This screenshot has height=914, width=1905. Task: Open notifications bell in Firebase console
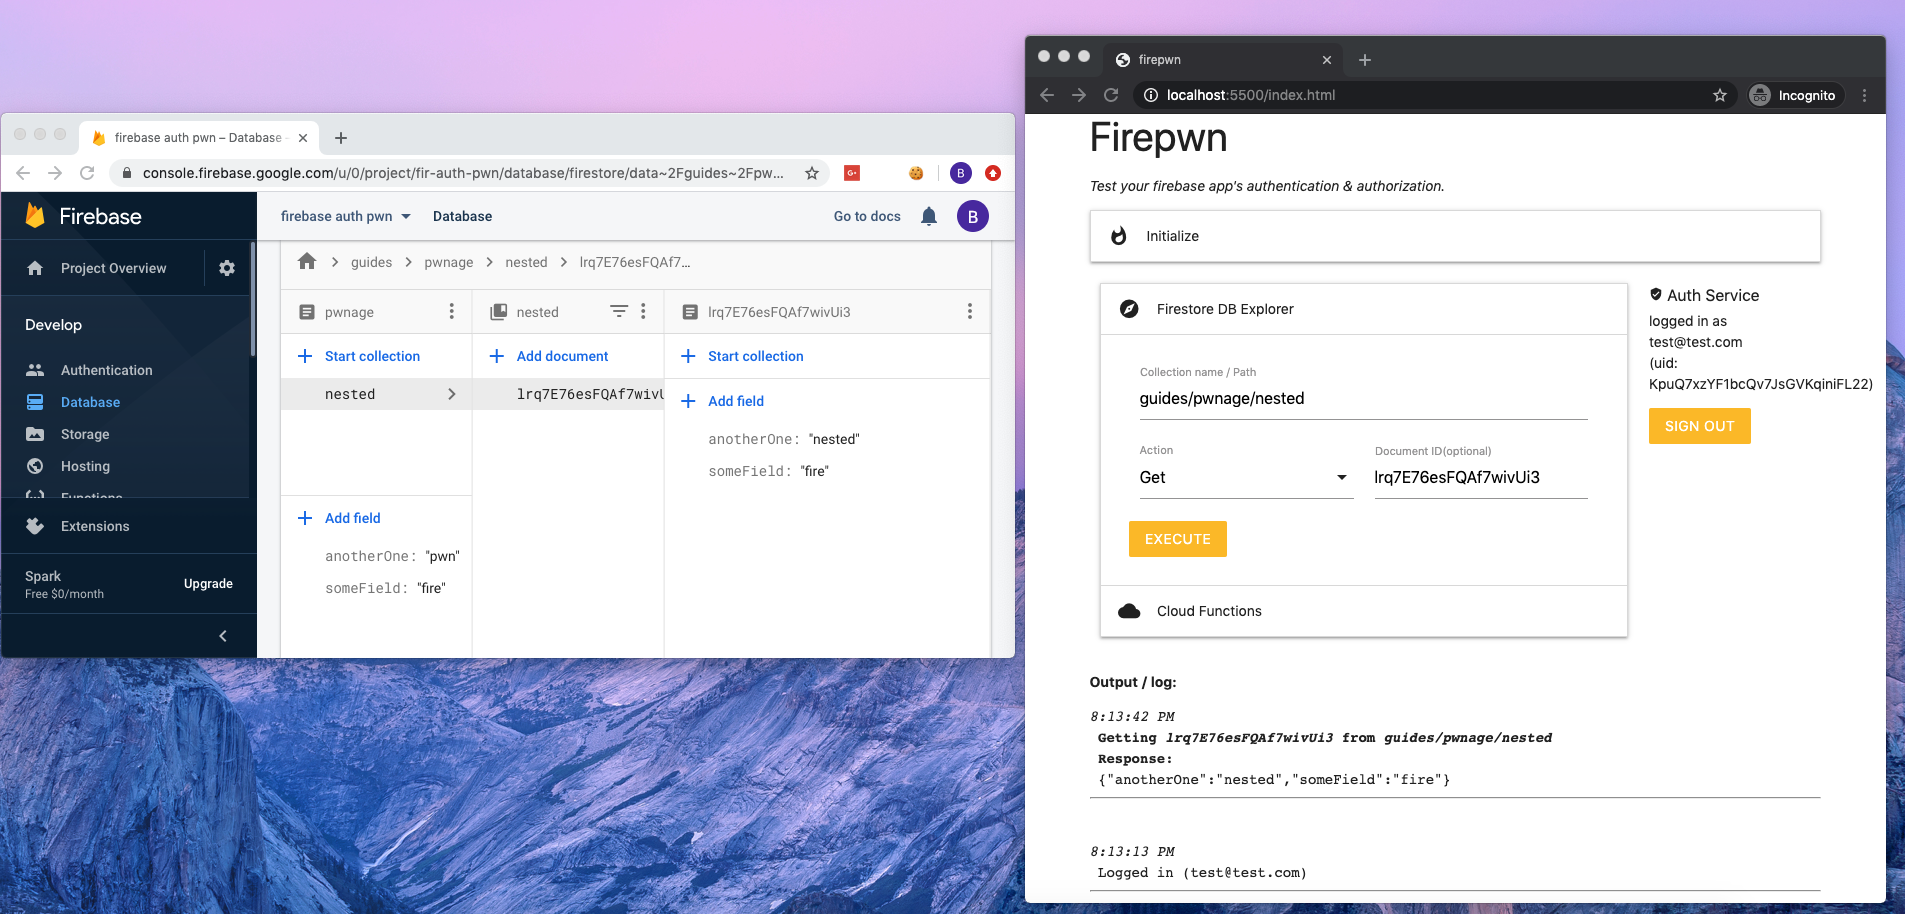click(x=929, y=216)
